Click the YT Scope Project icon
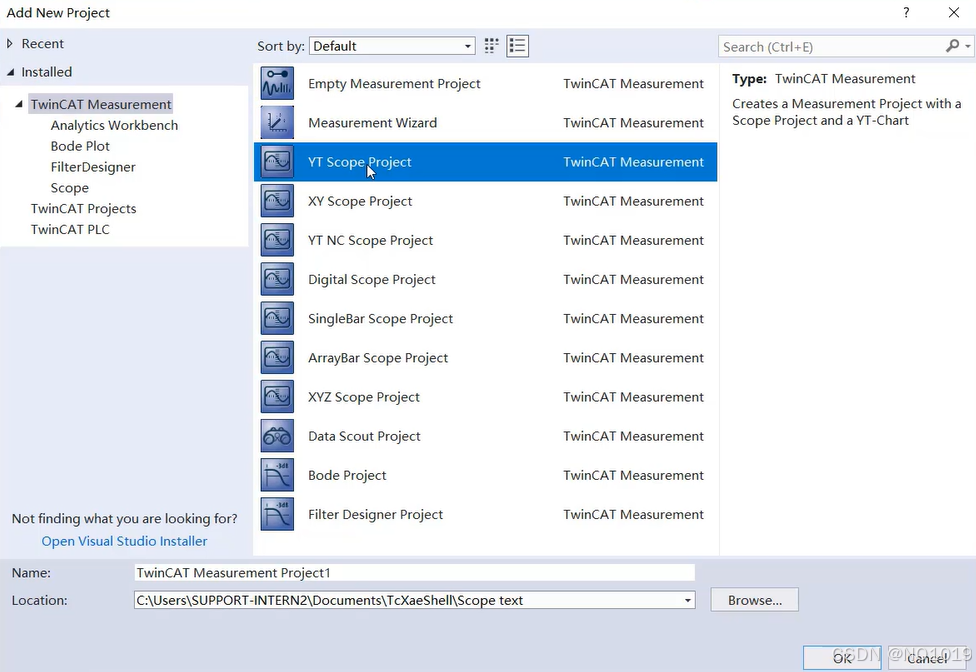Screen dimensions: 976x672 pos(277,162)
